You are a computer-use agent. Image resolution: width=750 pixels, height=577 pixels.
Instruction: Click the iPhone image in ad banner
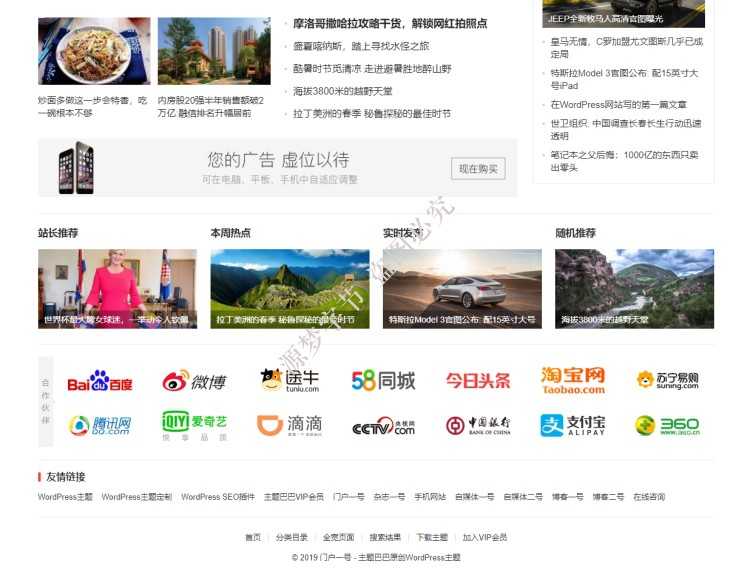76,167
